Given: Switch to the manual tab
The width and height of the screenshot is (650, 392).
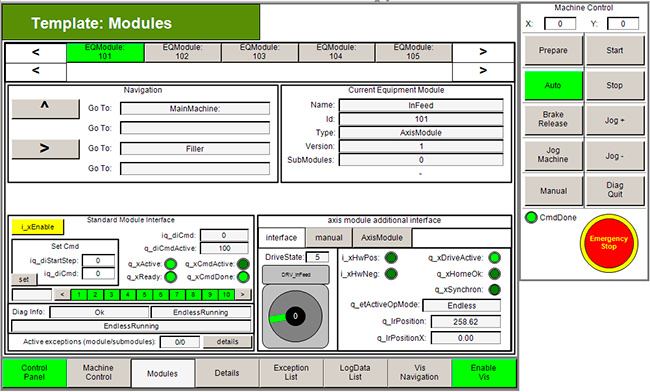Looking at the screenshot, I should coord(329,238).
